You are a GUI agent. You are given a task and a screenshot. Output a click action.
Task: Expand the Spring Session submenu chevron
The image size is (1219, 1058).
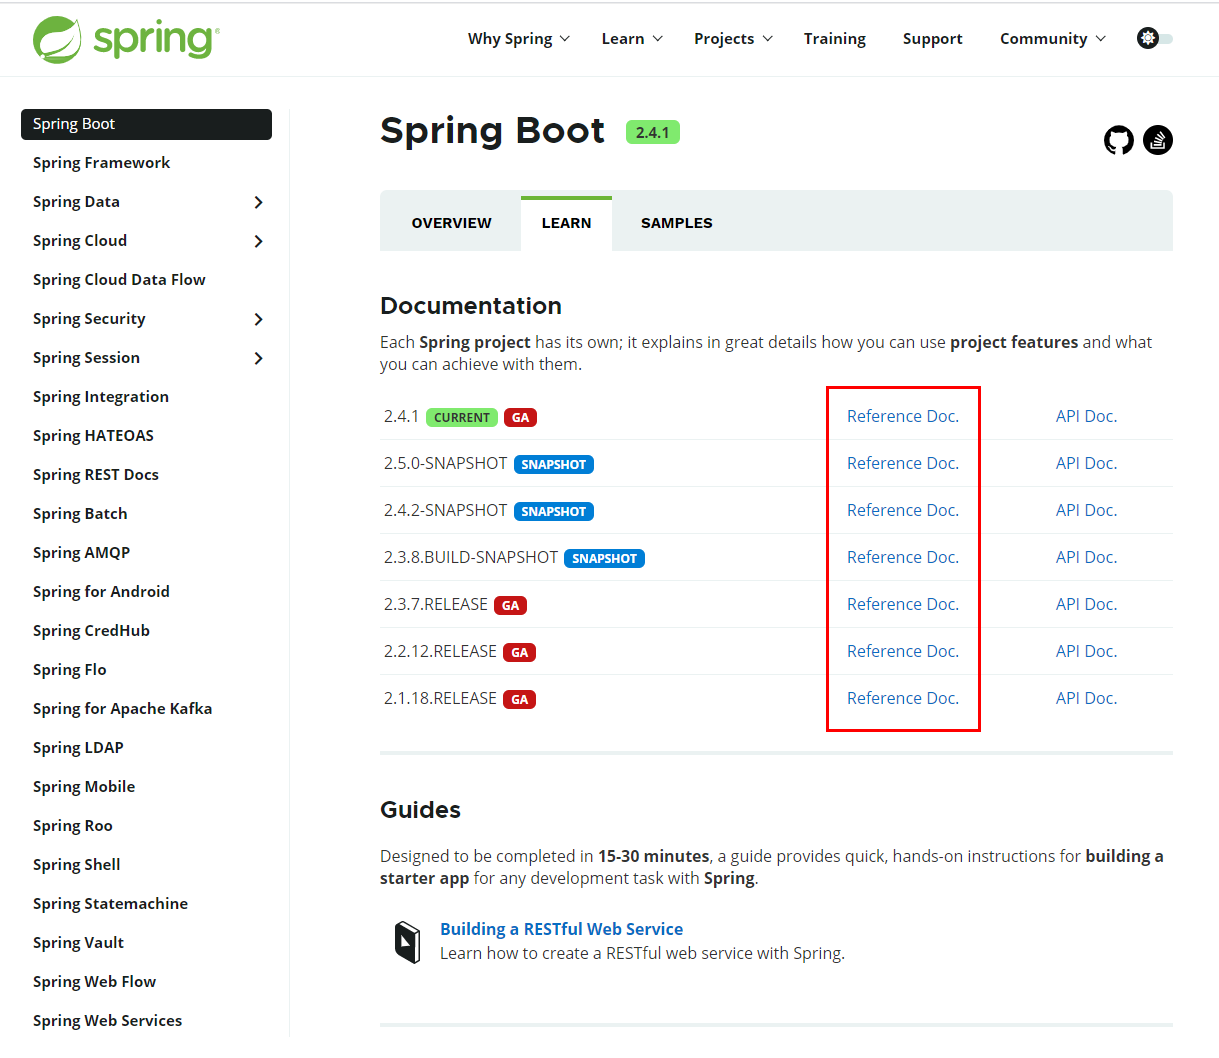point(258,358)
